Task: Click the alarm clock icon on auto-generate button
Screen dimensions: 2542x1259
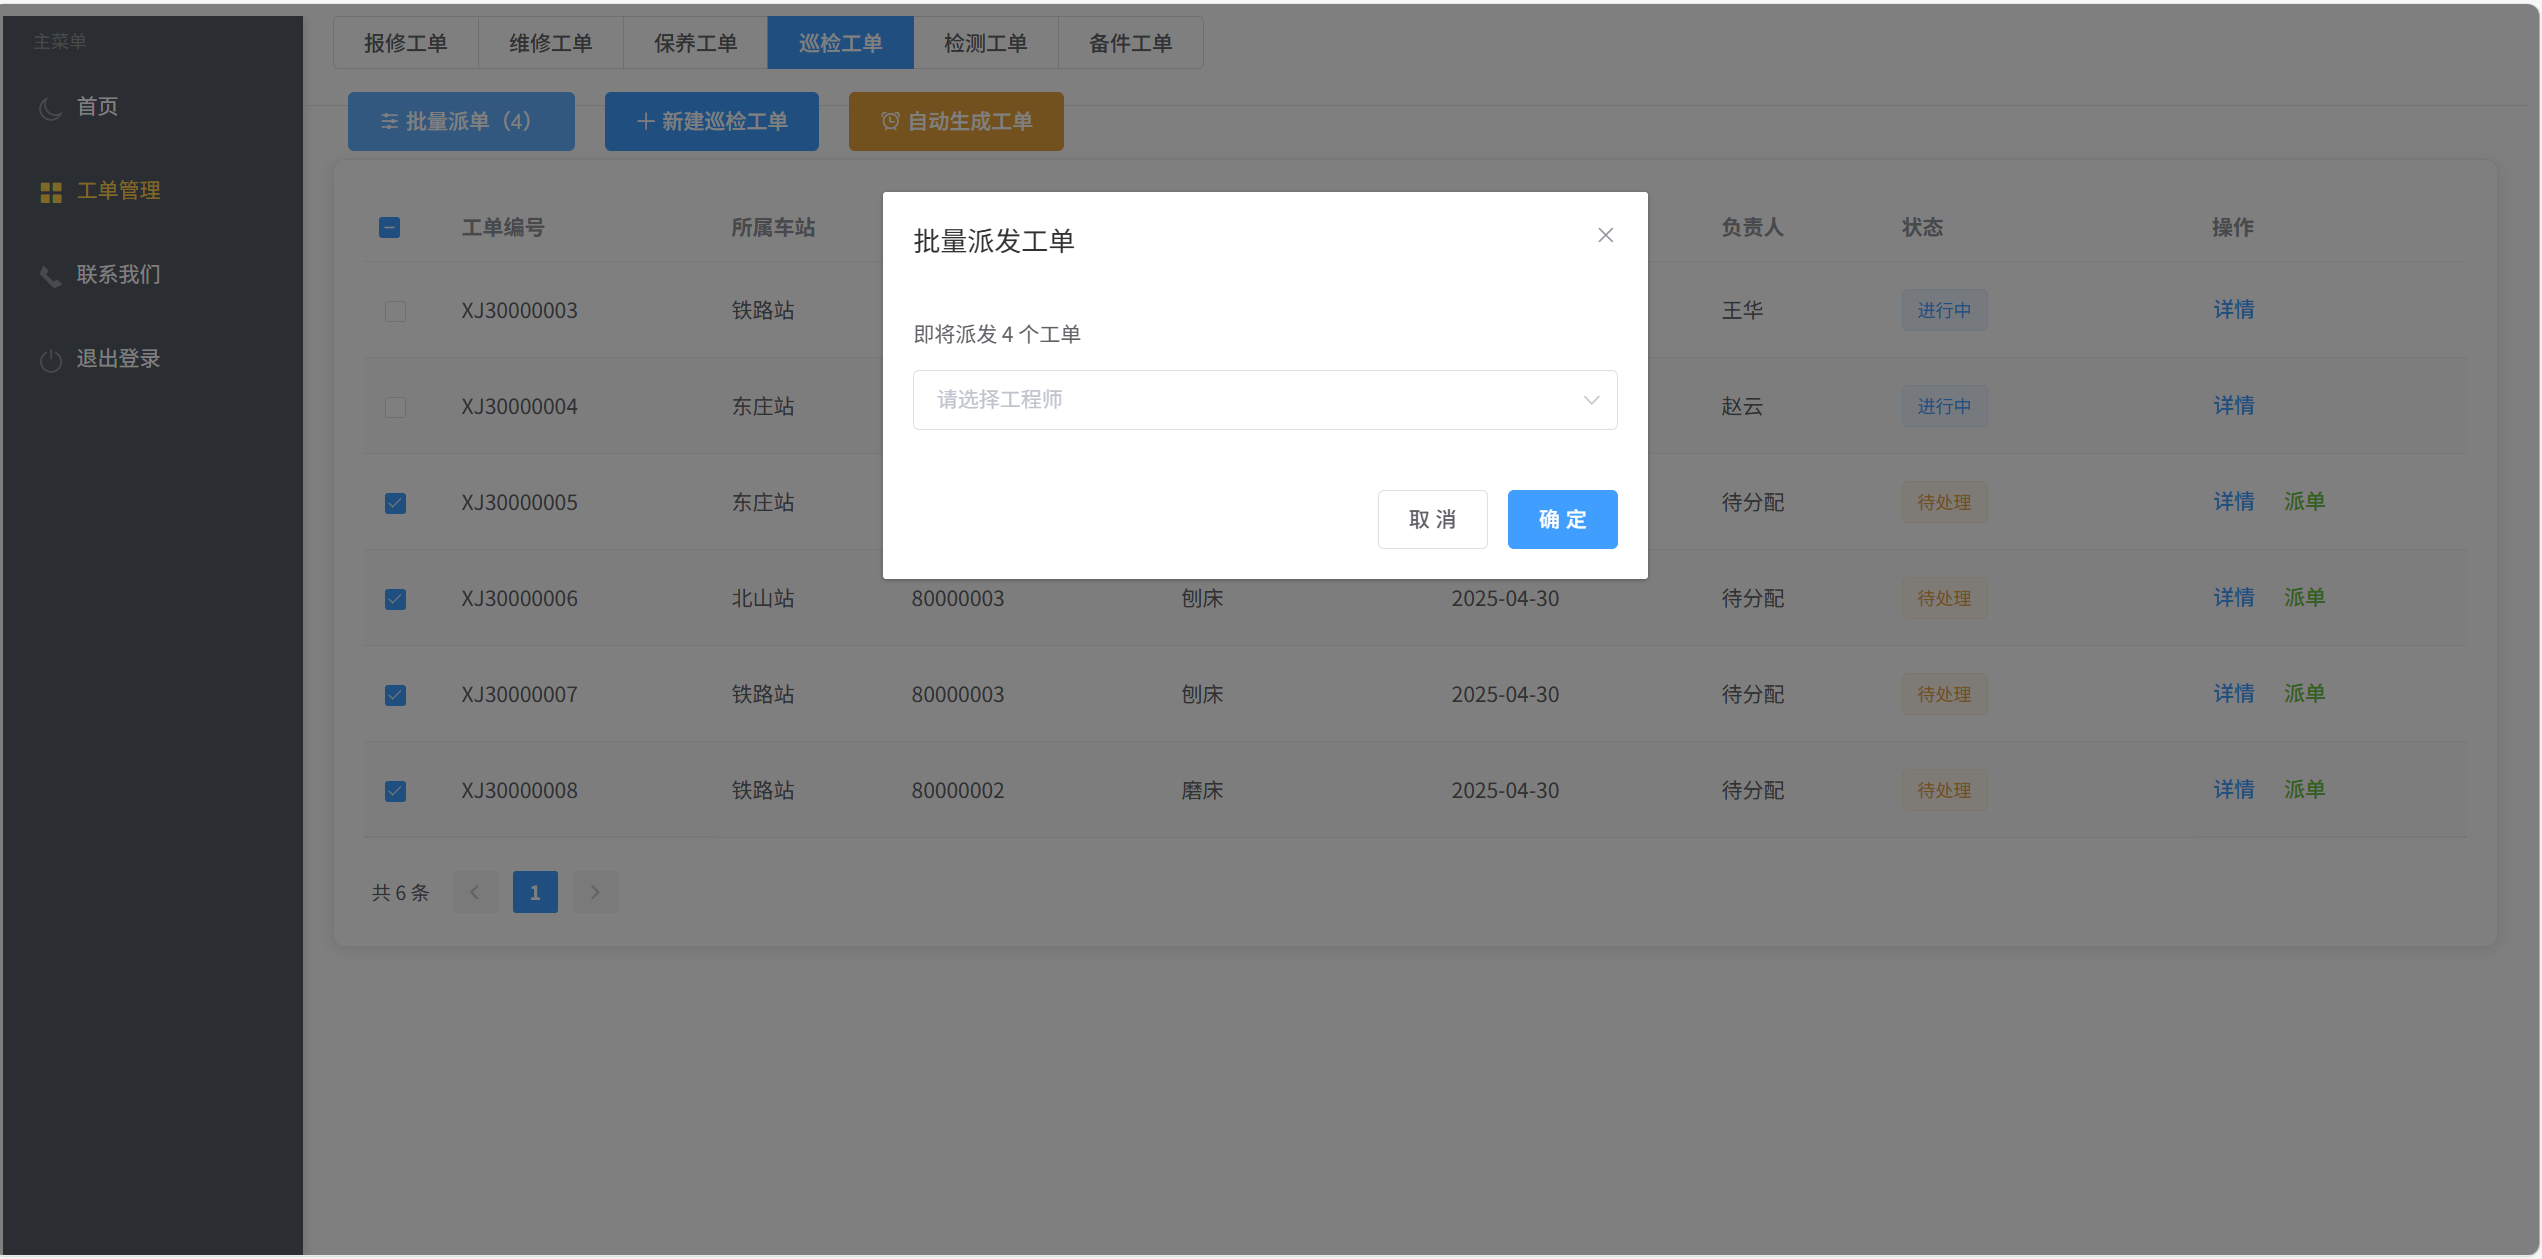Action: [x=889, y=121]
